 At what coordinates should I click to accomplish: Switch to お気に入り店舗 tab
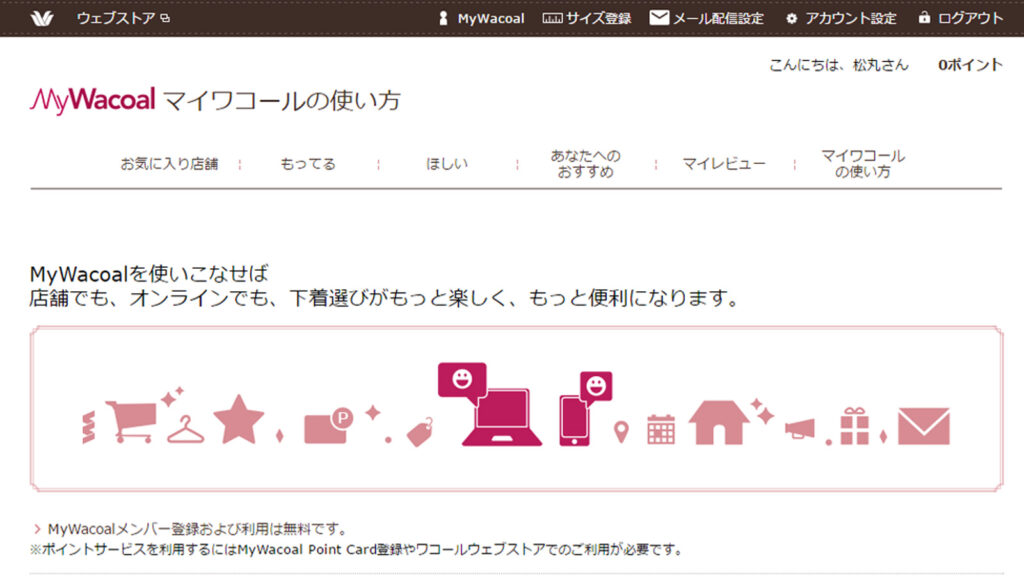click(x=169, y=164)
